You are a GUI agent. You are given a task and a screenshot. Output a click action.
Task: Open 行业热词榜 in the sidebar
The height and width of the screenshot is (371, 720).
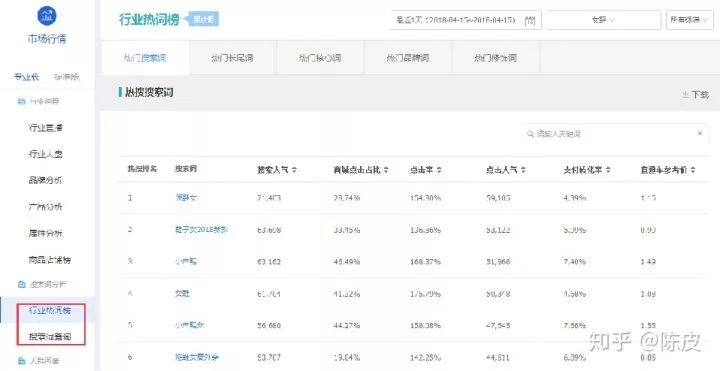click(x=50, y=310)
